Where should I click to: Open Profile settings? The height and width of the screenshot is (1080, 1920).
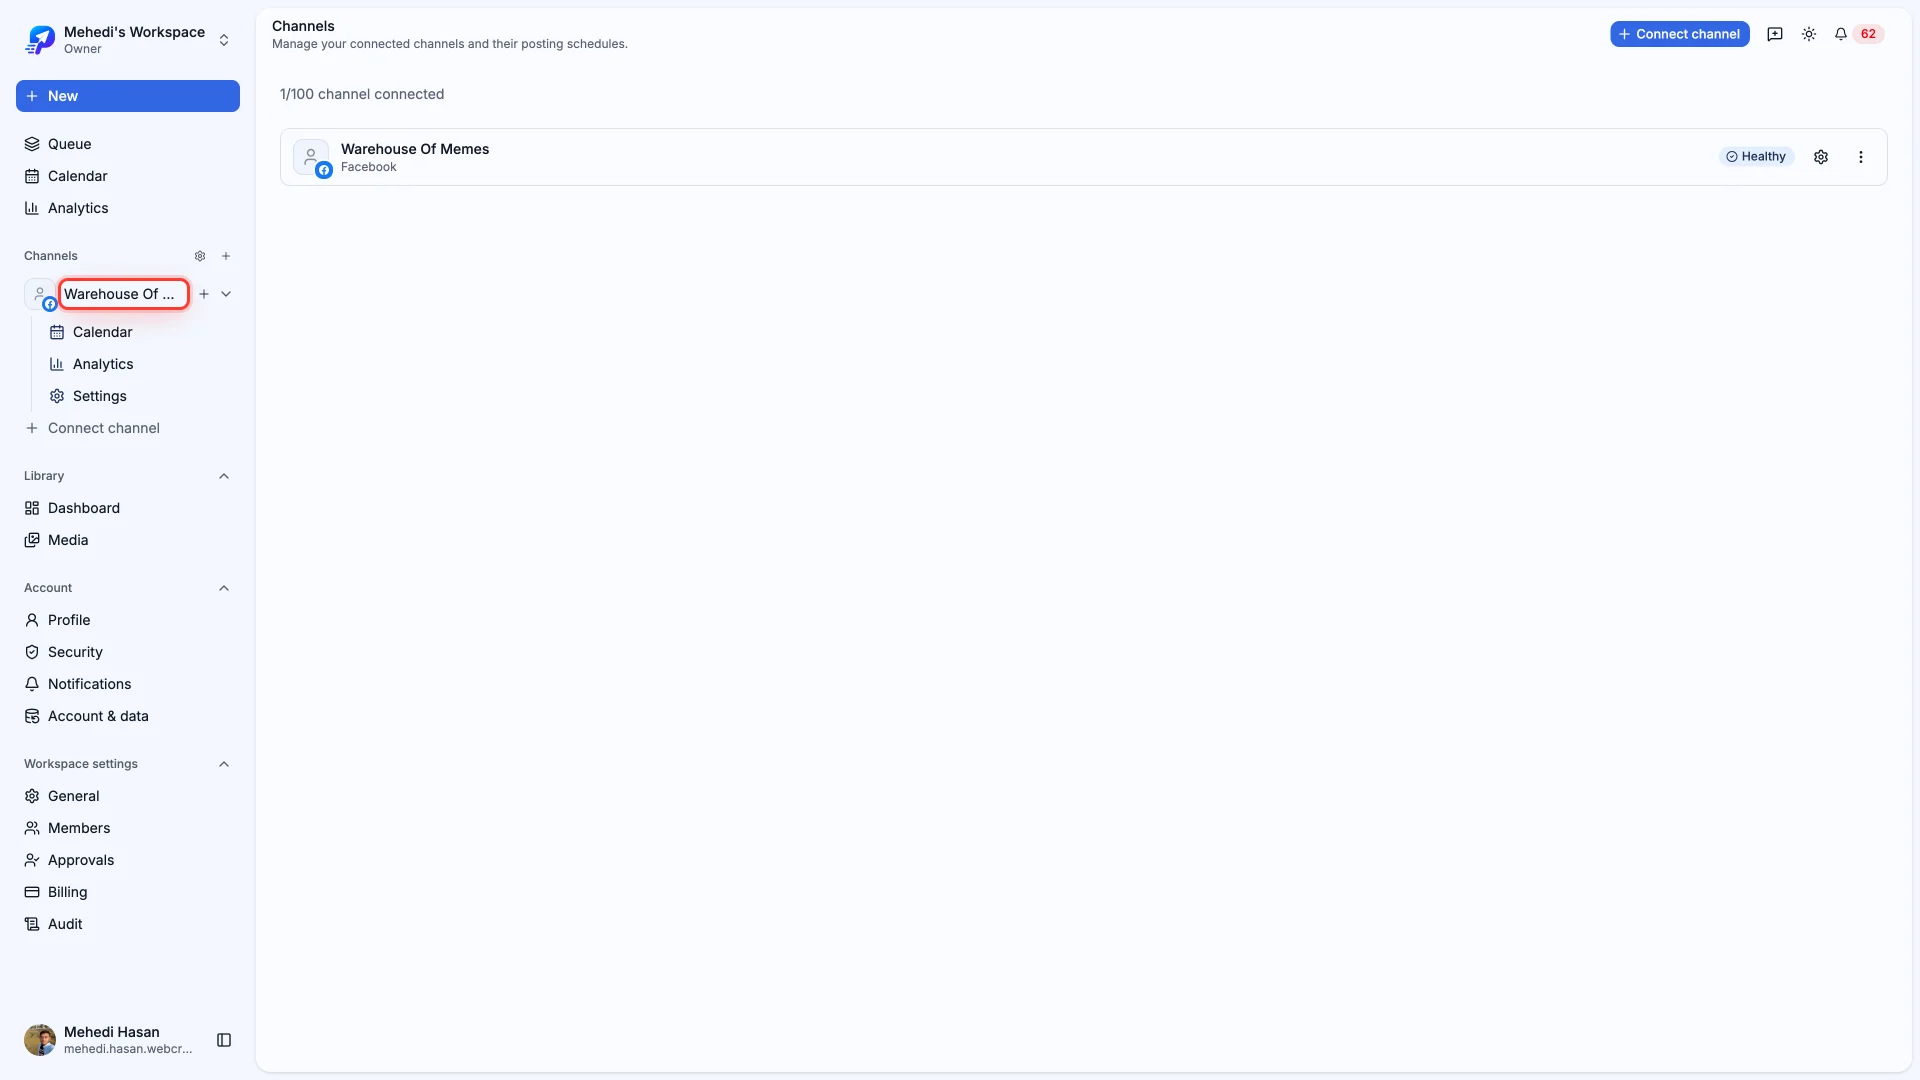point(128,620)
